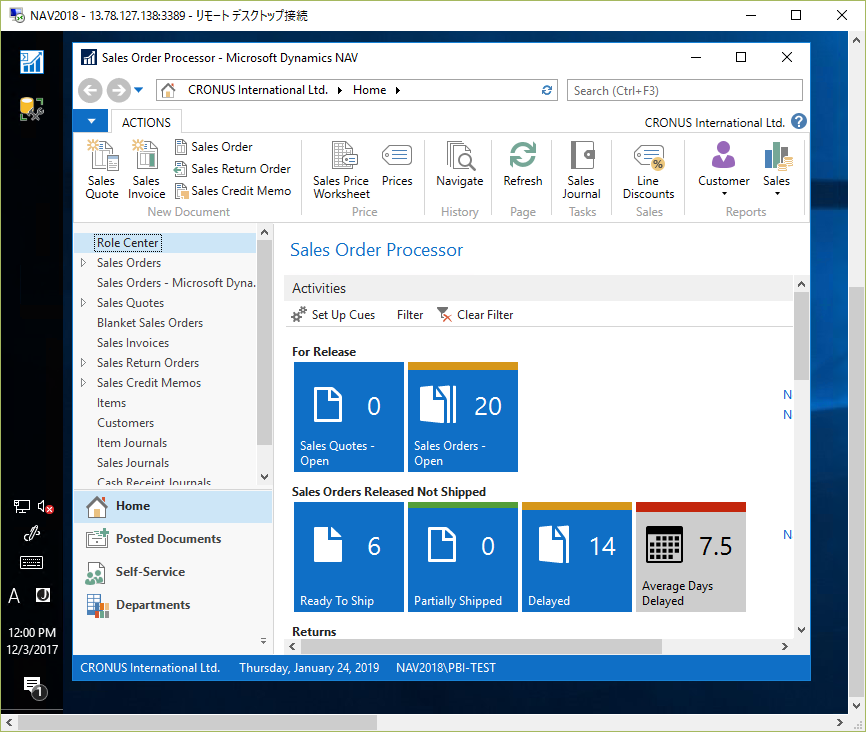Open the Sales Orders - Open cue tile
This screenshot has height=732, width=866.
point(463,417)
